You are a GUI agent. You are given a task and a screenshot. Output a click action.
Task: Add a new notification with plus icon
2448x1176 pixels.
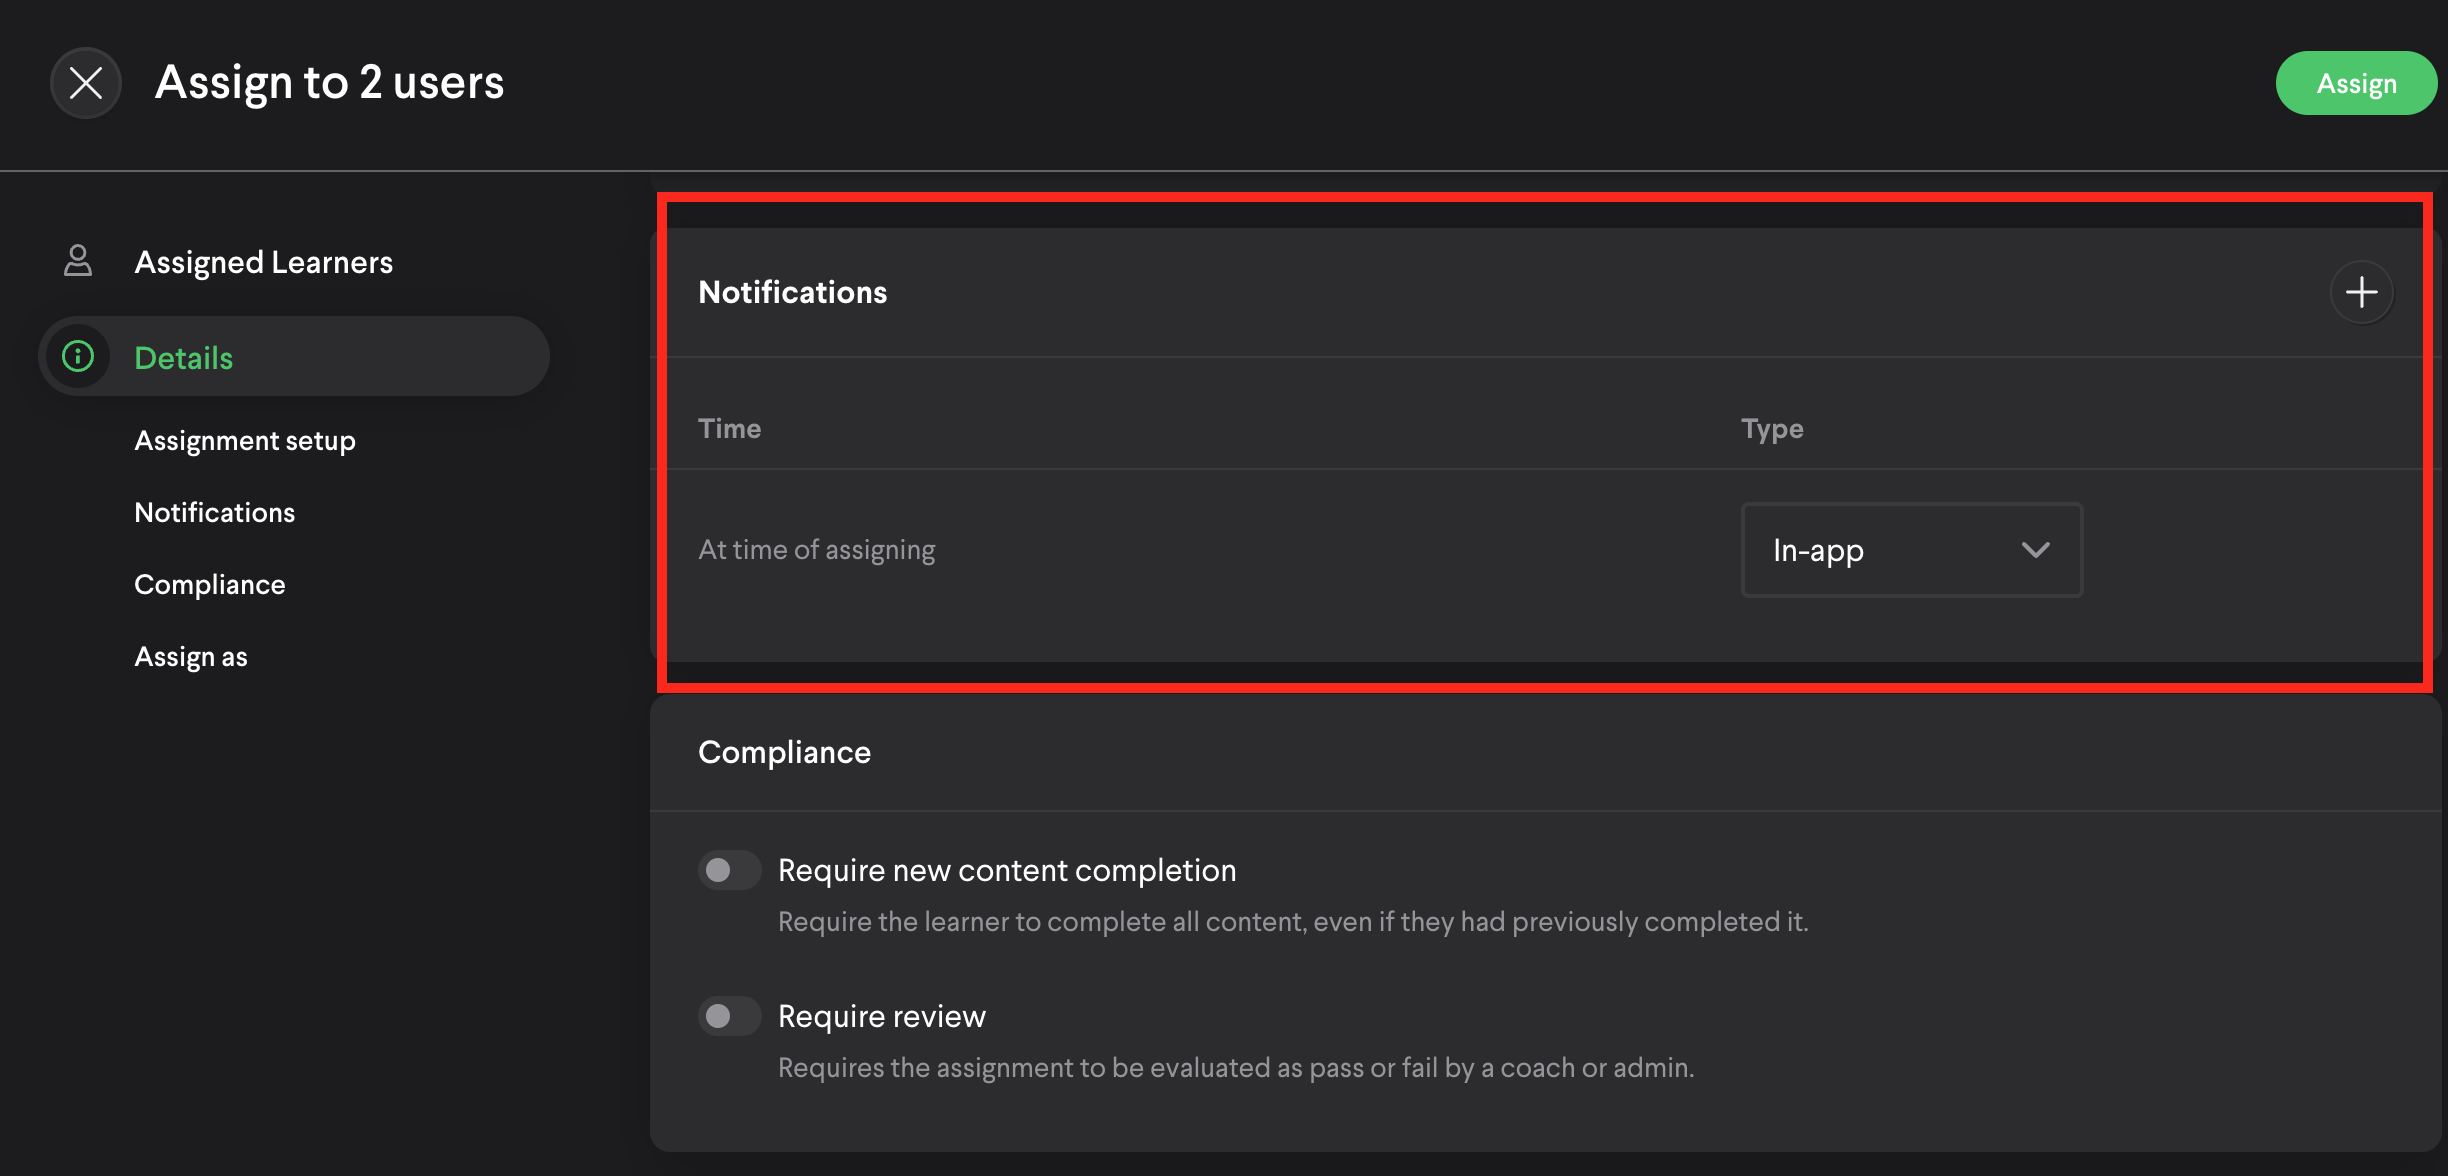click(2361, 292)
